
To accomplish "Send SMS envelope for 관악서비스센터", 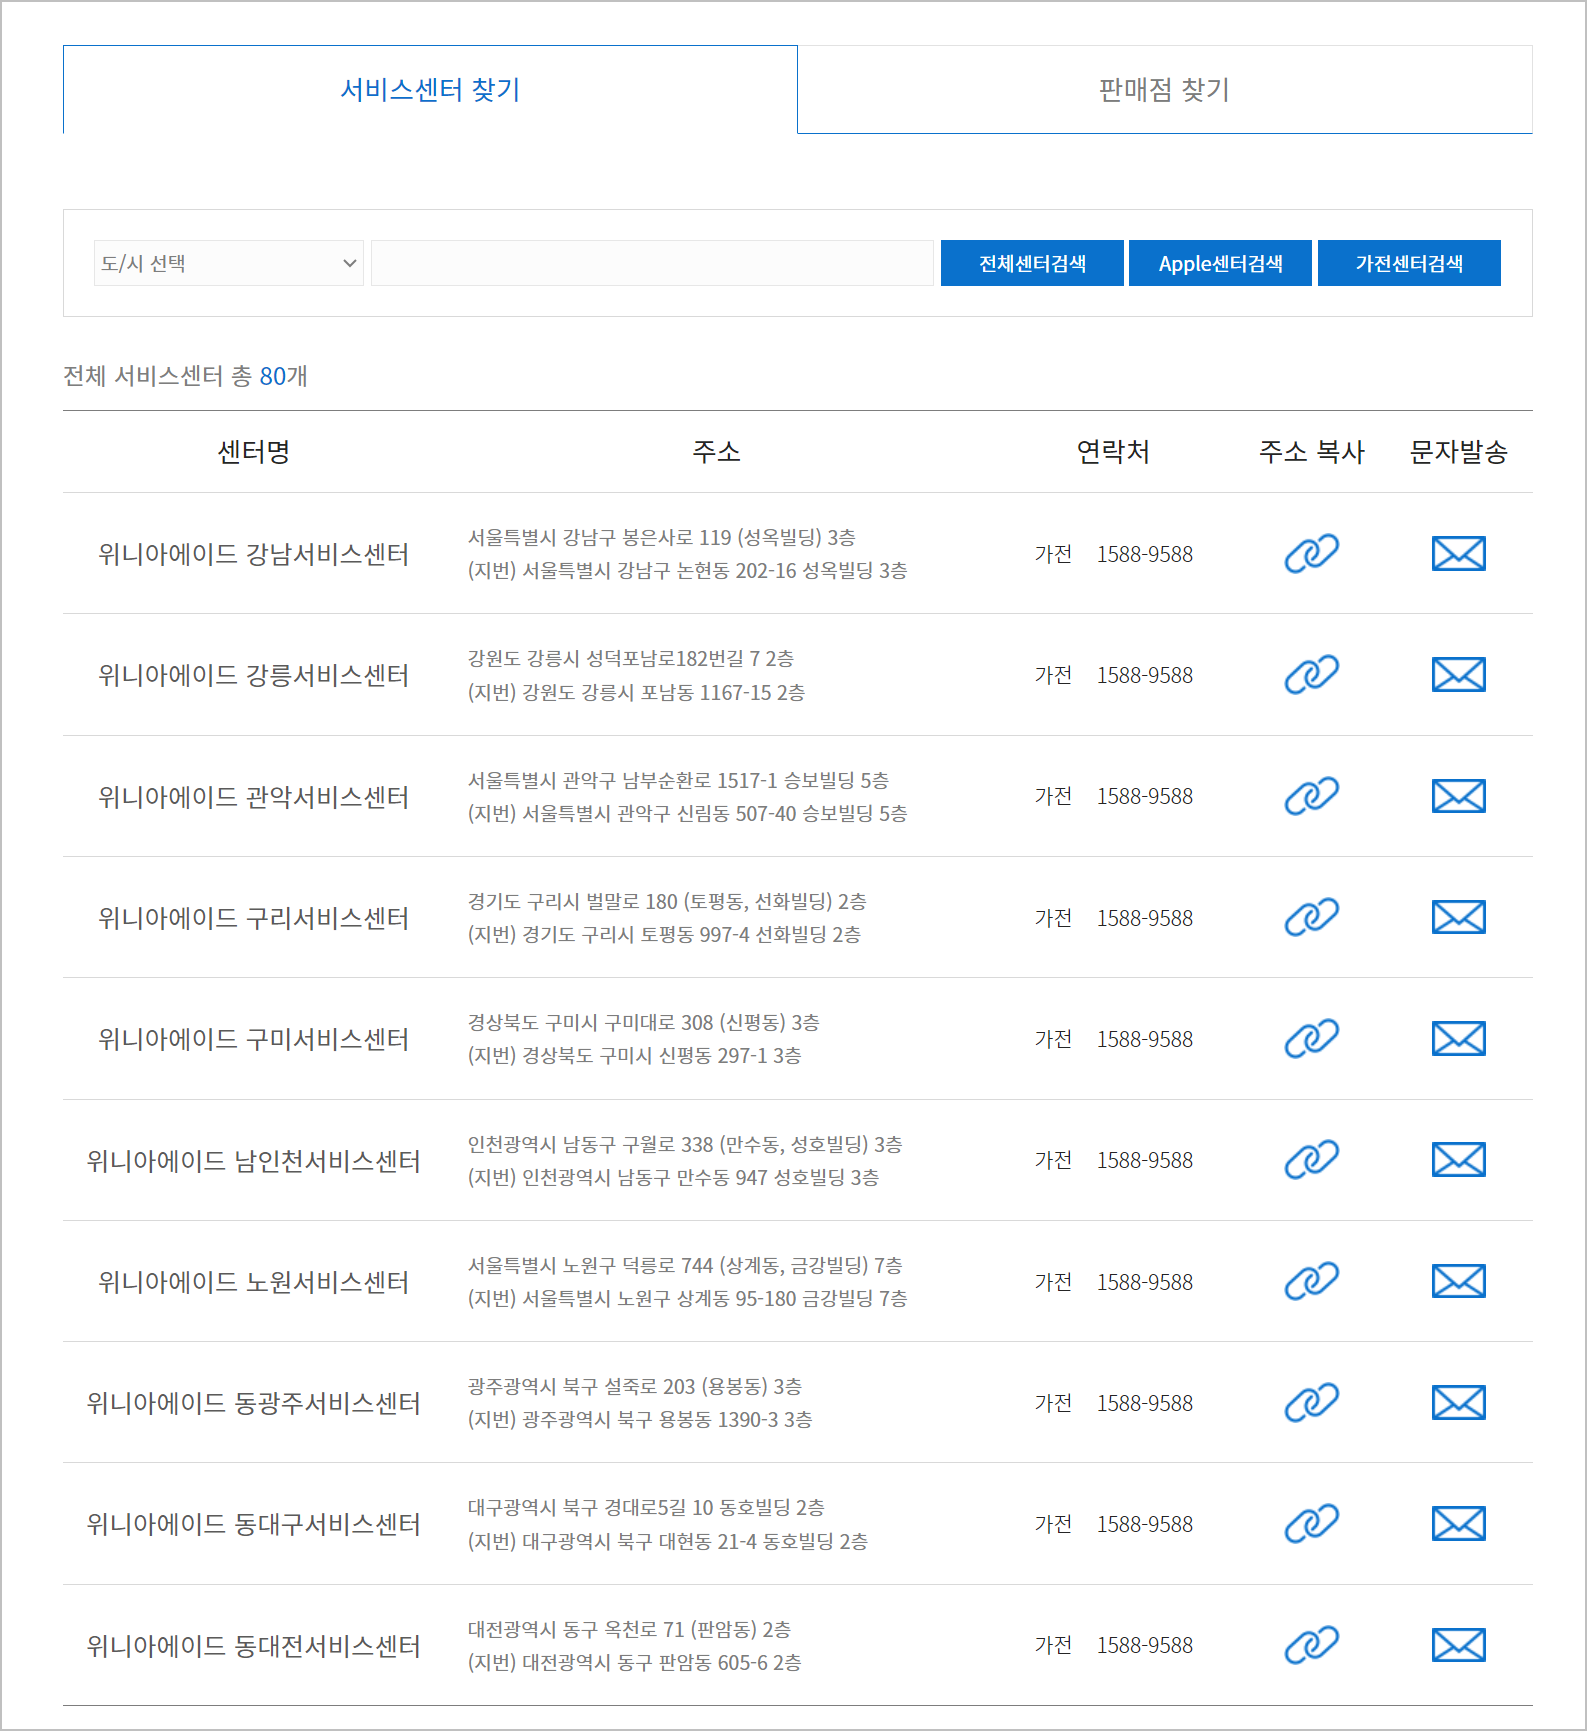I will point(1458,796).
